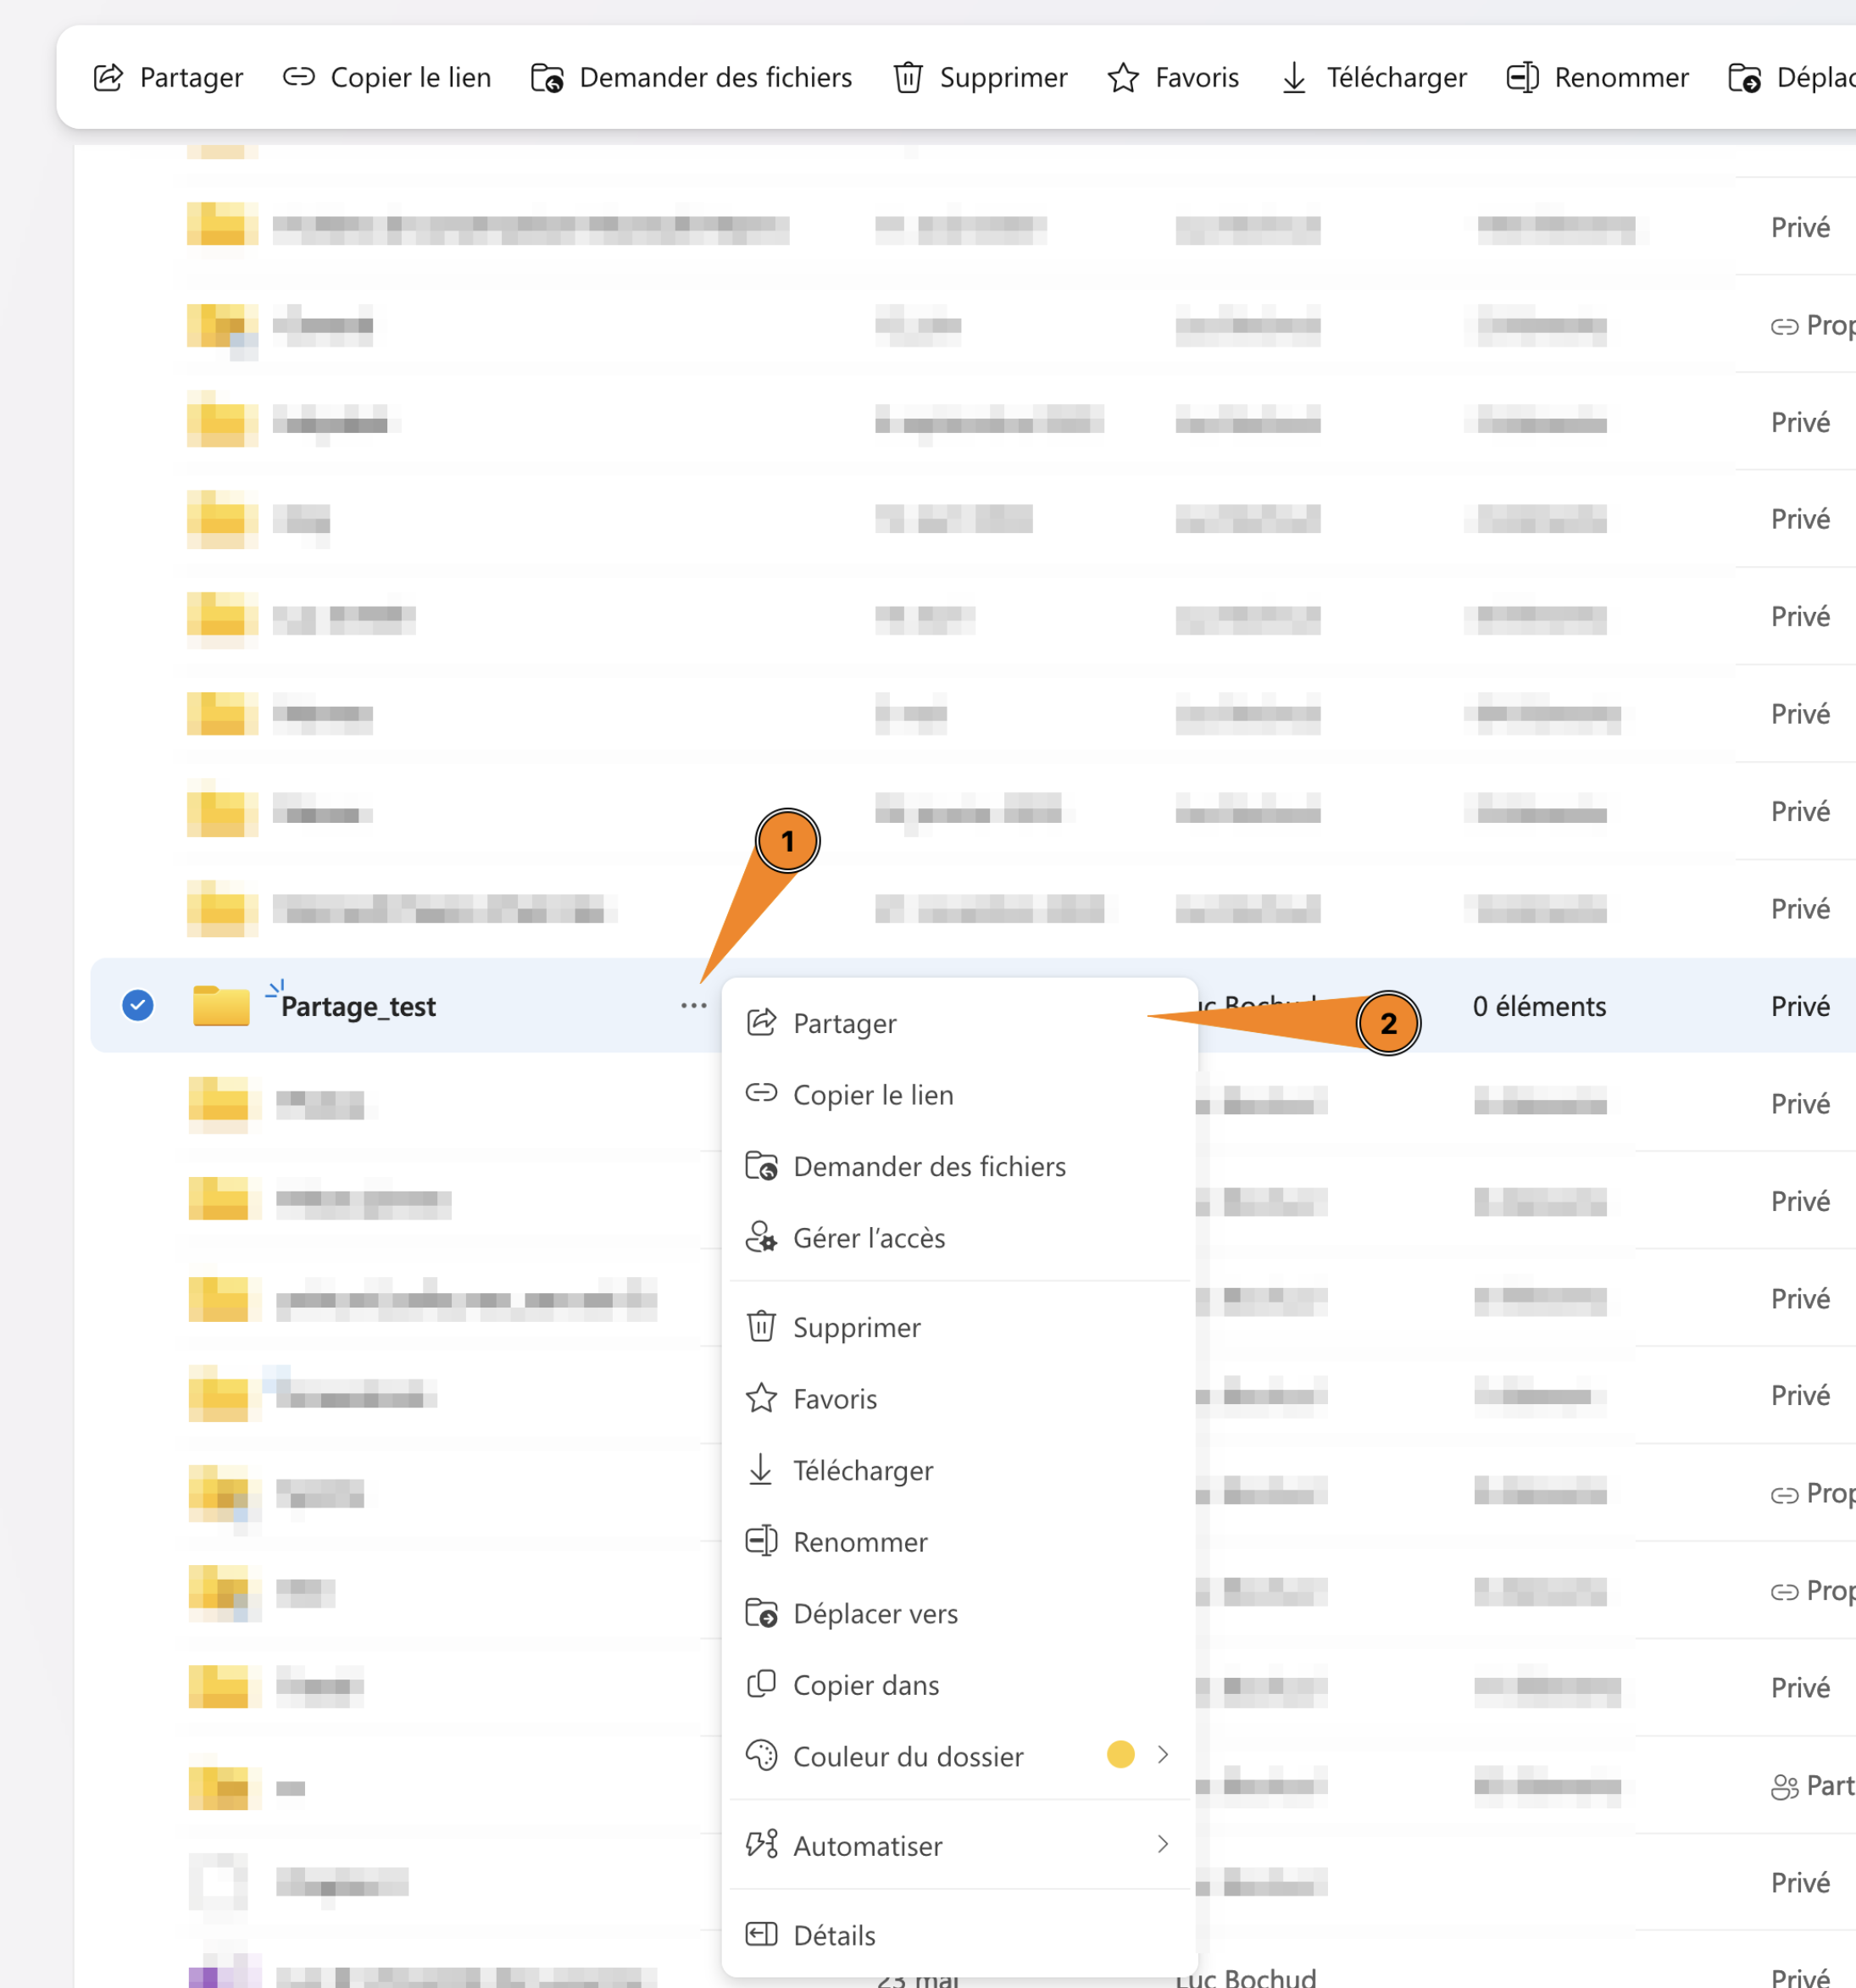Click the Renommer icon in top toolbar
Image resolution: width=1856 pixels, height=1988 pixels.
tap(1522, 77)
